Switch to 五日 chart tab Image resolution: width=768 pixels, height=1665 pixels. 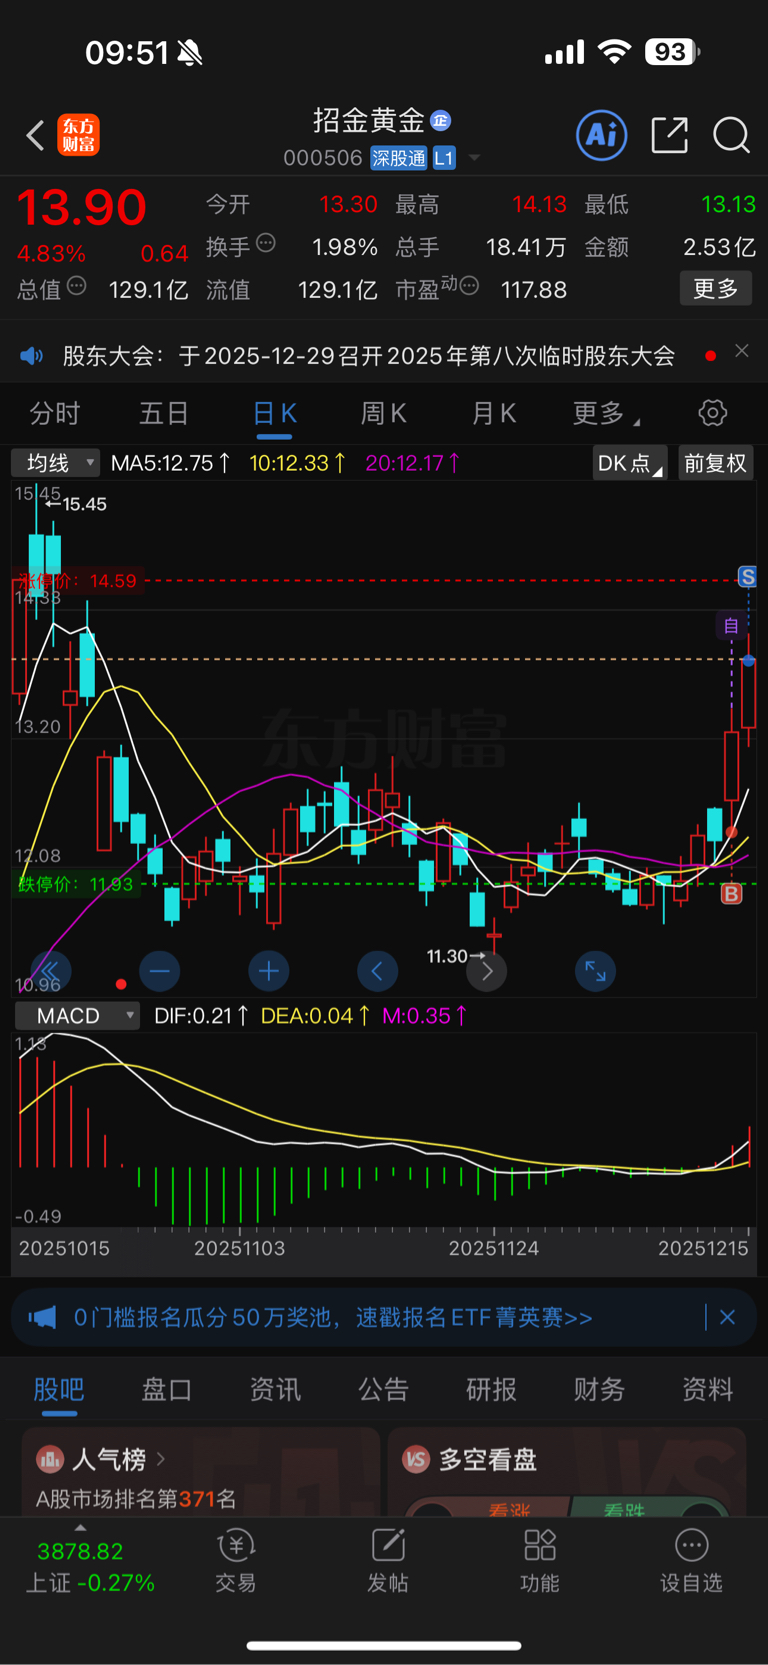tap(164, 413)
